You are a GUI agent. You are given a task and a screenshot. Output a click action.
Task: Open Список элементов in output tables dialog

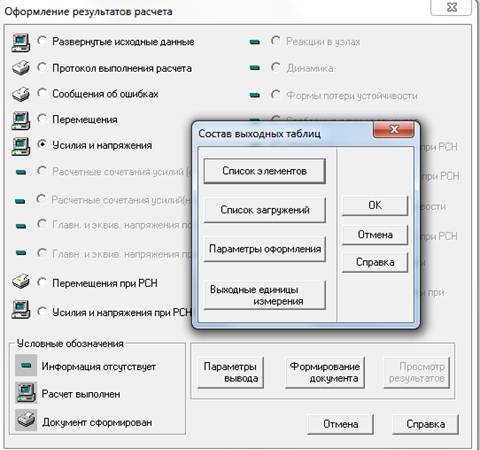(x=264, y=171)
